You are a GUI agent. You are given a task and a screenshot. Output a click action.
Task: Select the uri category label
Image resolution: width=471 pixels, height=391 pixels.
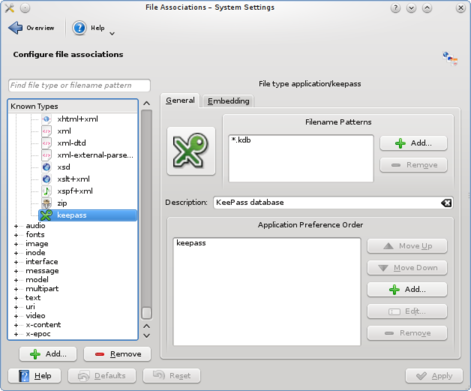click(x=30, y=307)
